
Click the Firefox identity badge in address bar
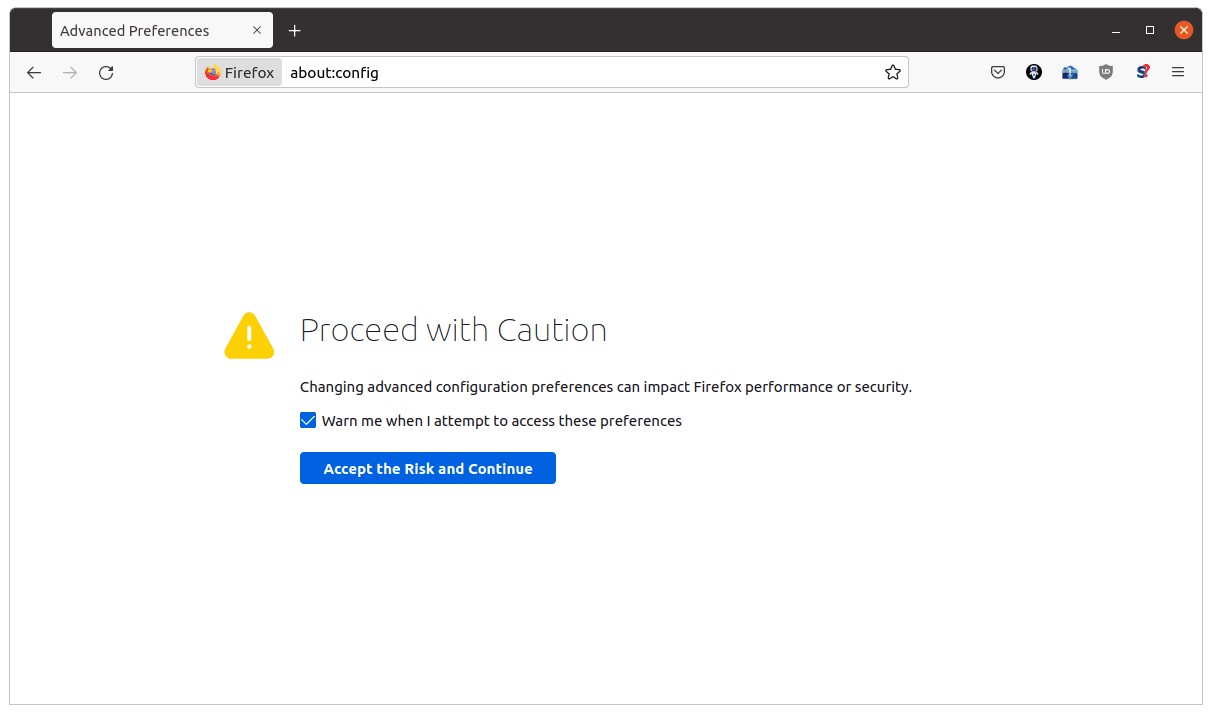pos(240,72)
